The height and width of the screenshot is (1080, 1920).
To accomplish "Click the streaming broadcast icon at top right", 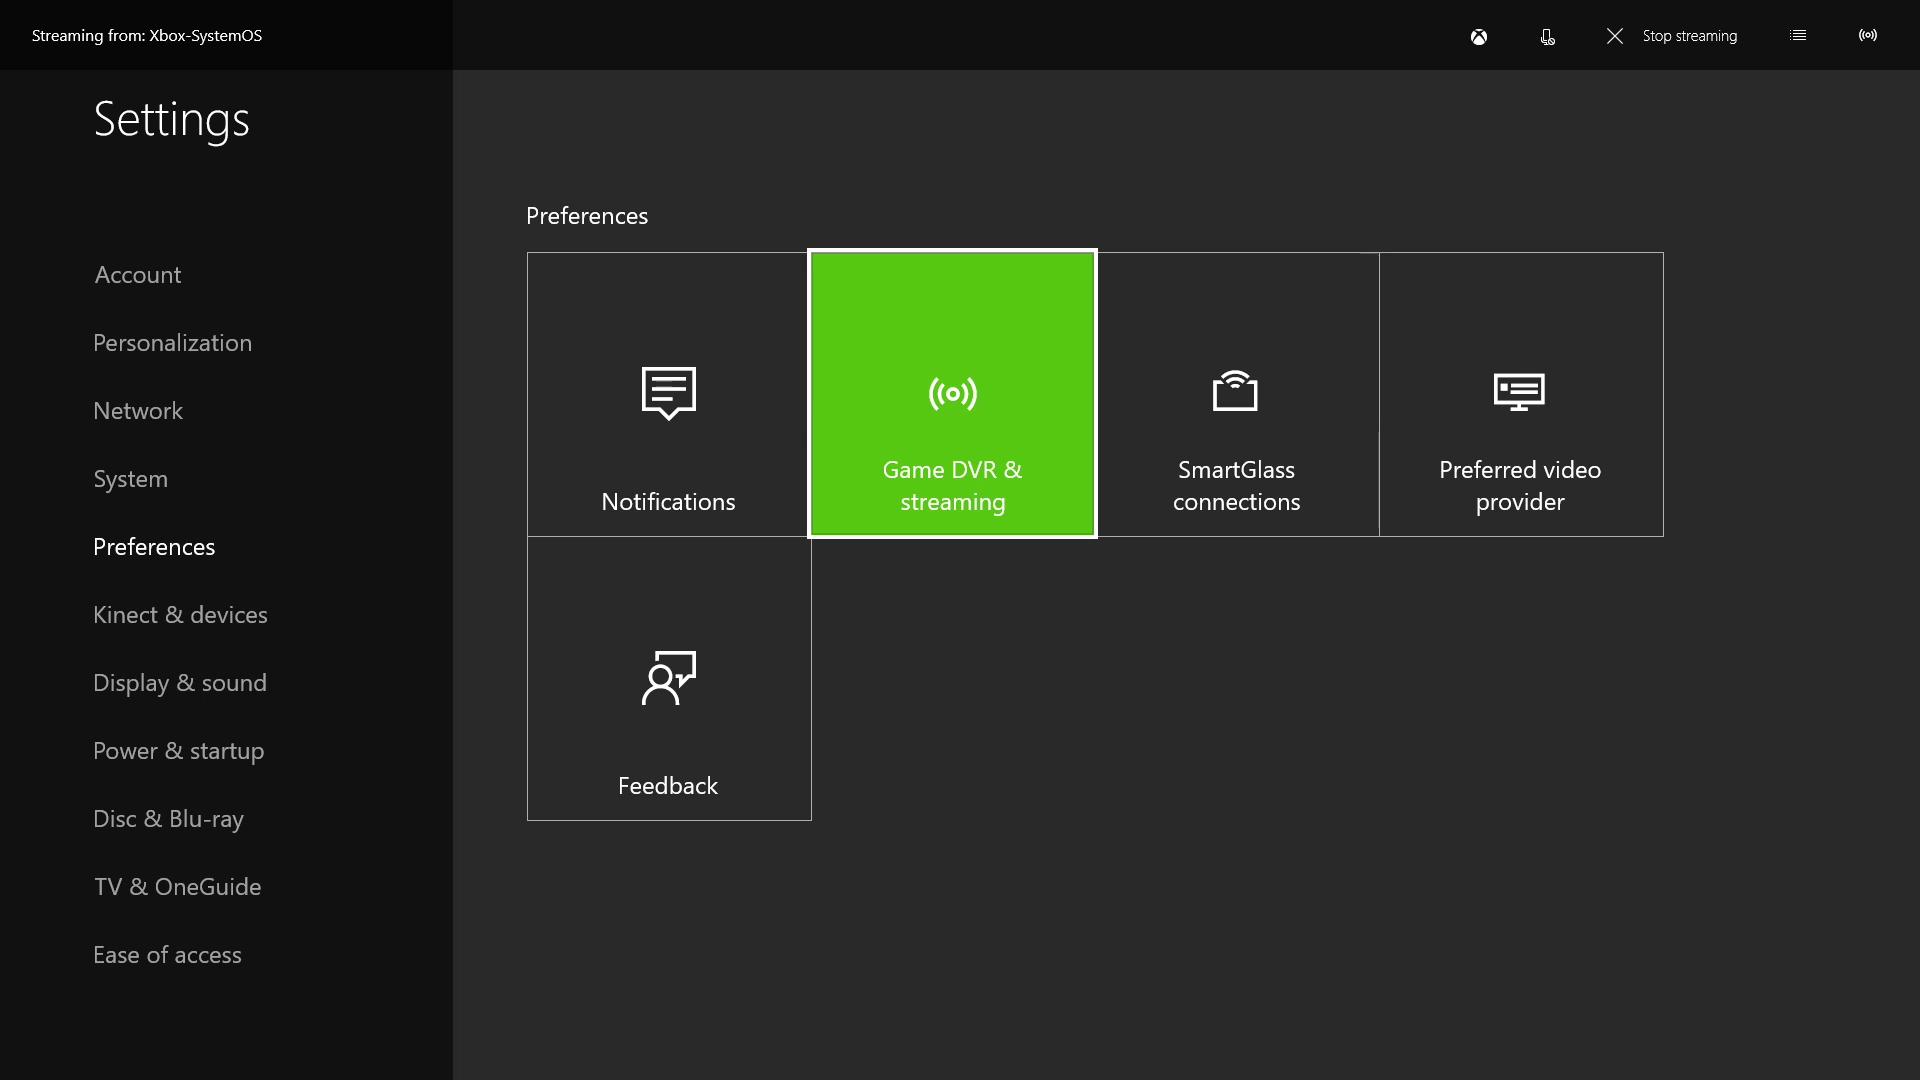I will tap(1867, 35).
